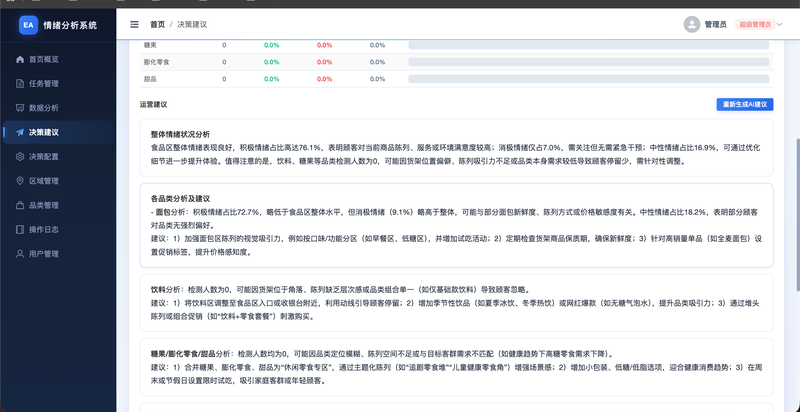This screenshot has width=800, height=412.
Task: Click the document icon beside 任务管理
Action: coord(20,84)
